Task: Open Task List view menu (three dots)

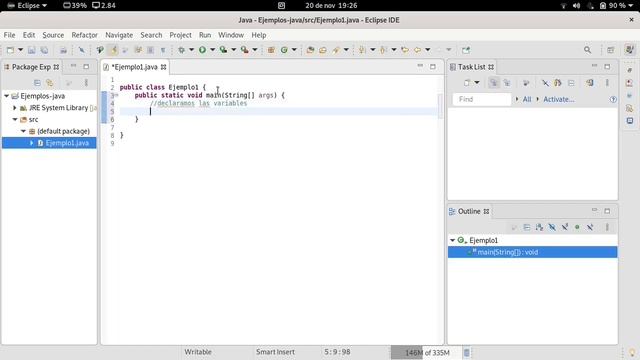Action: [607, 83]
